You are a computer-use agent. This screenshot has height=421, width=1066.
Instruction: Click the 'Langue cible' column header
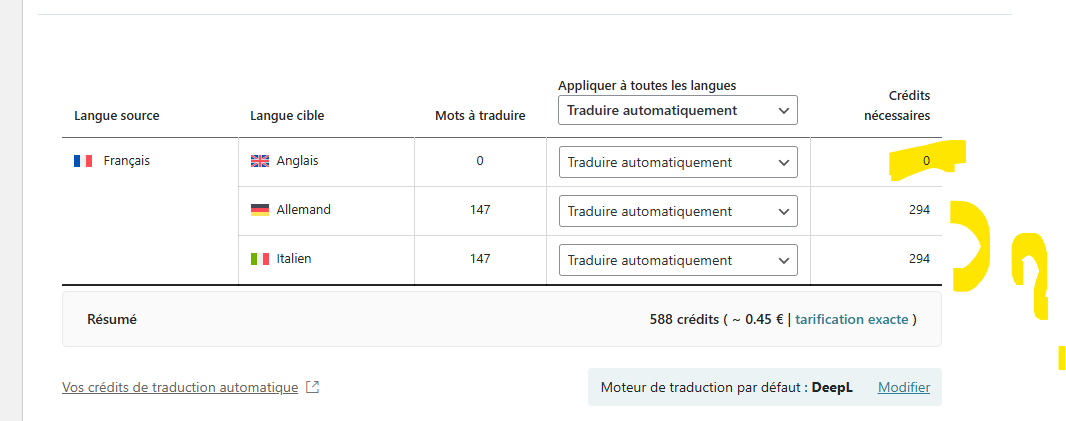tap(287, 116)
